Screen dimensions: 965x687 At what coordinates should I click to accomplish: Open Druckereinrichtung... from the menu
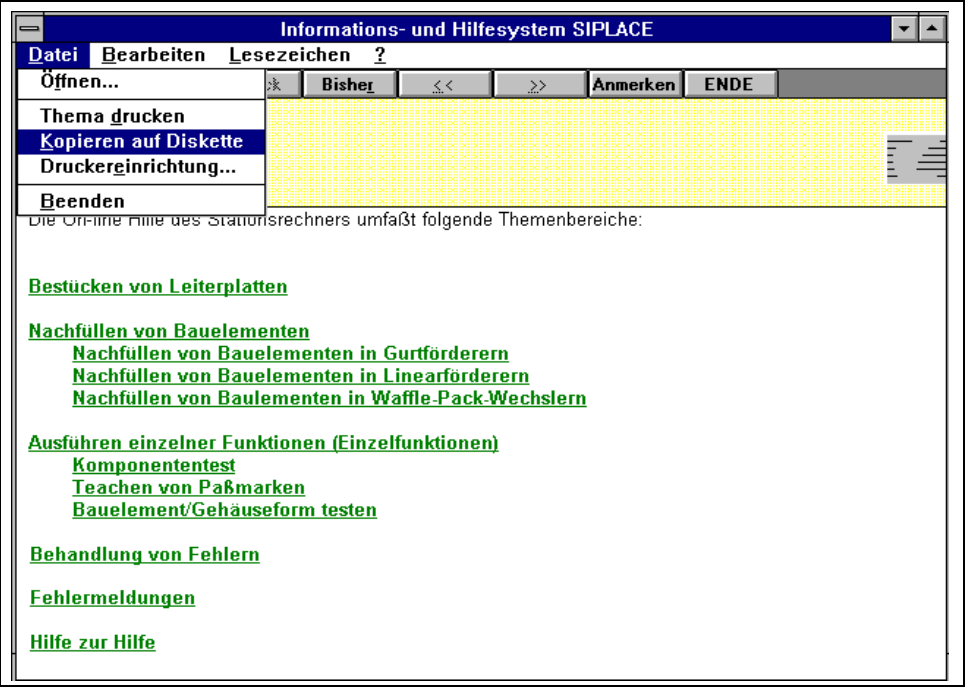click(x=138, y=166)
